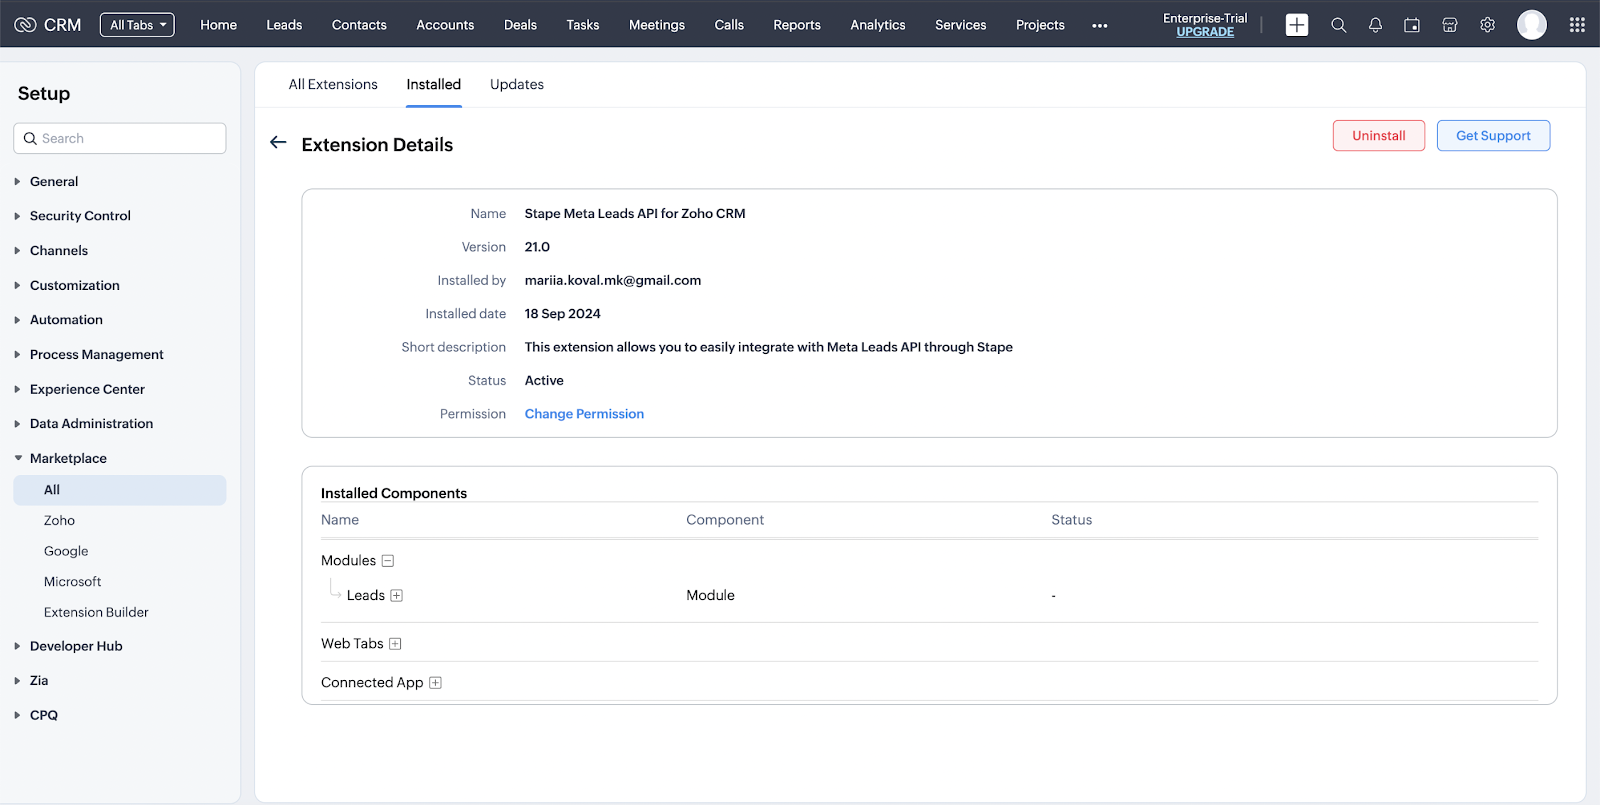Image resolution: width=1600 pixels, height=805 pixels.
Task: Open Services module
Action: [961, 25]
